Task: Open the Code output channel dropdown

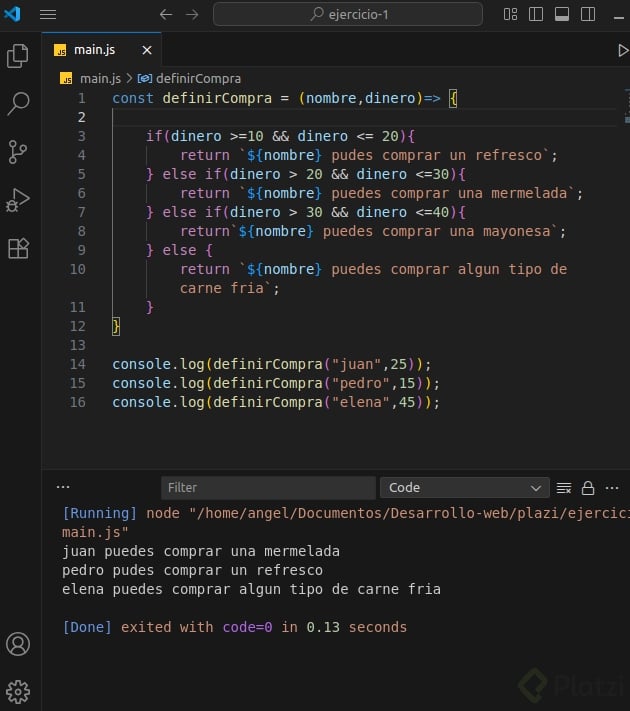Action: click(x=463, y=488)
